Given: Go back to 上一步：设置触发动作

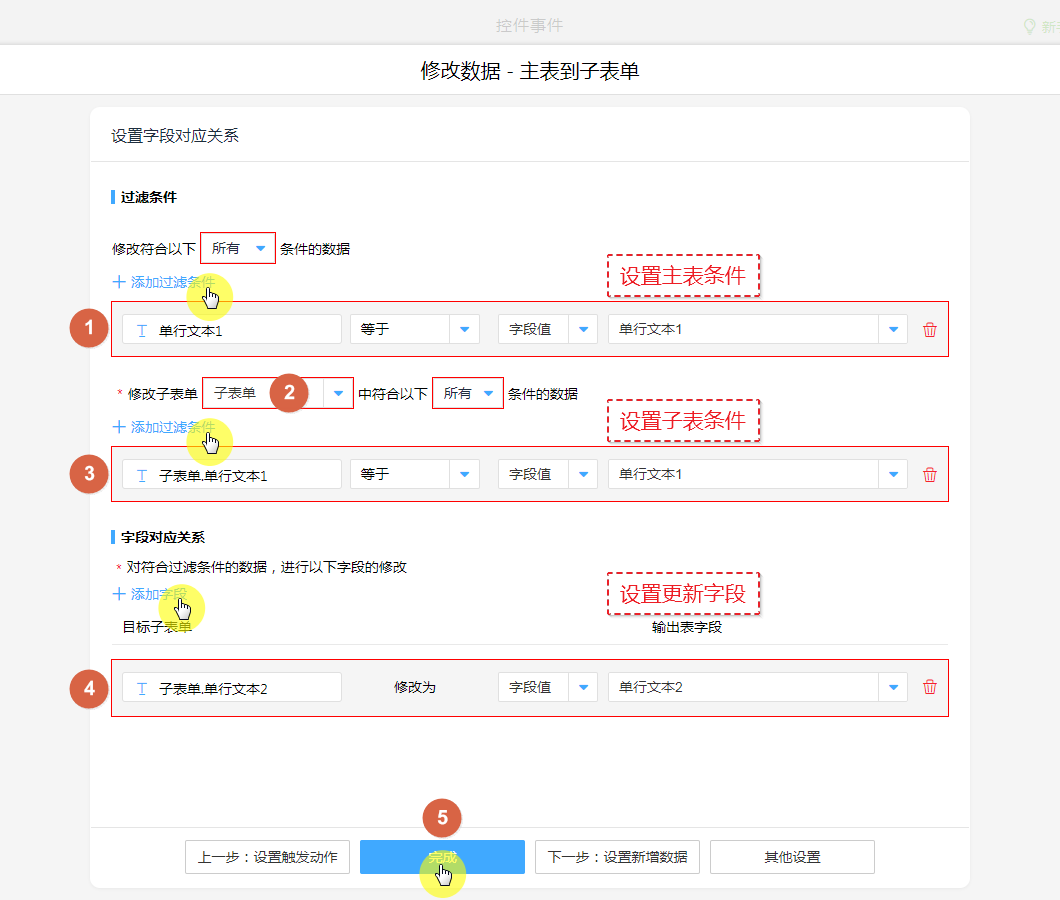Looking at the screenshot, I should pyautogui.click(x=267, y=857).
